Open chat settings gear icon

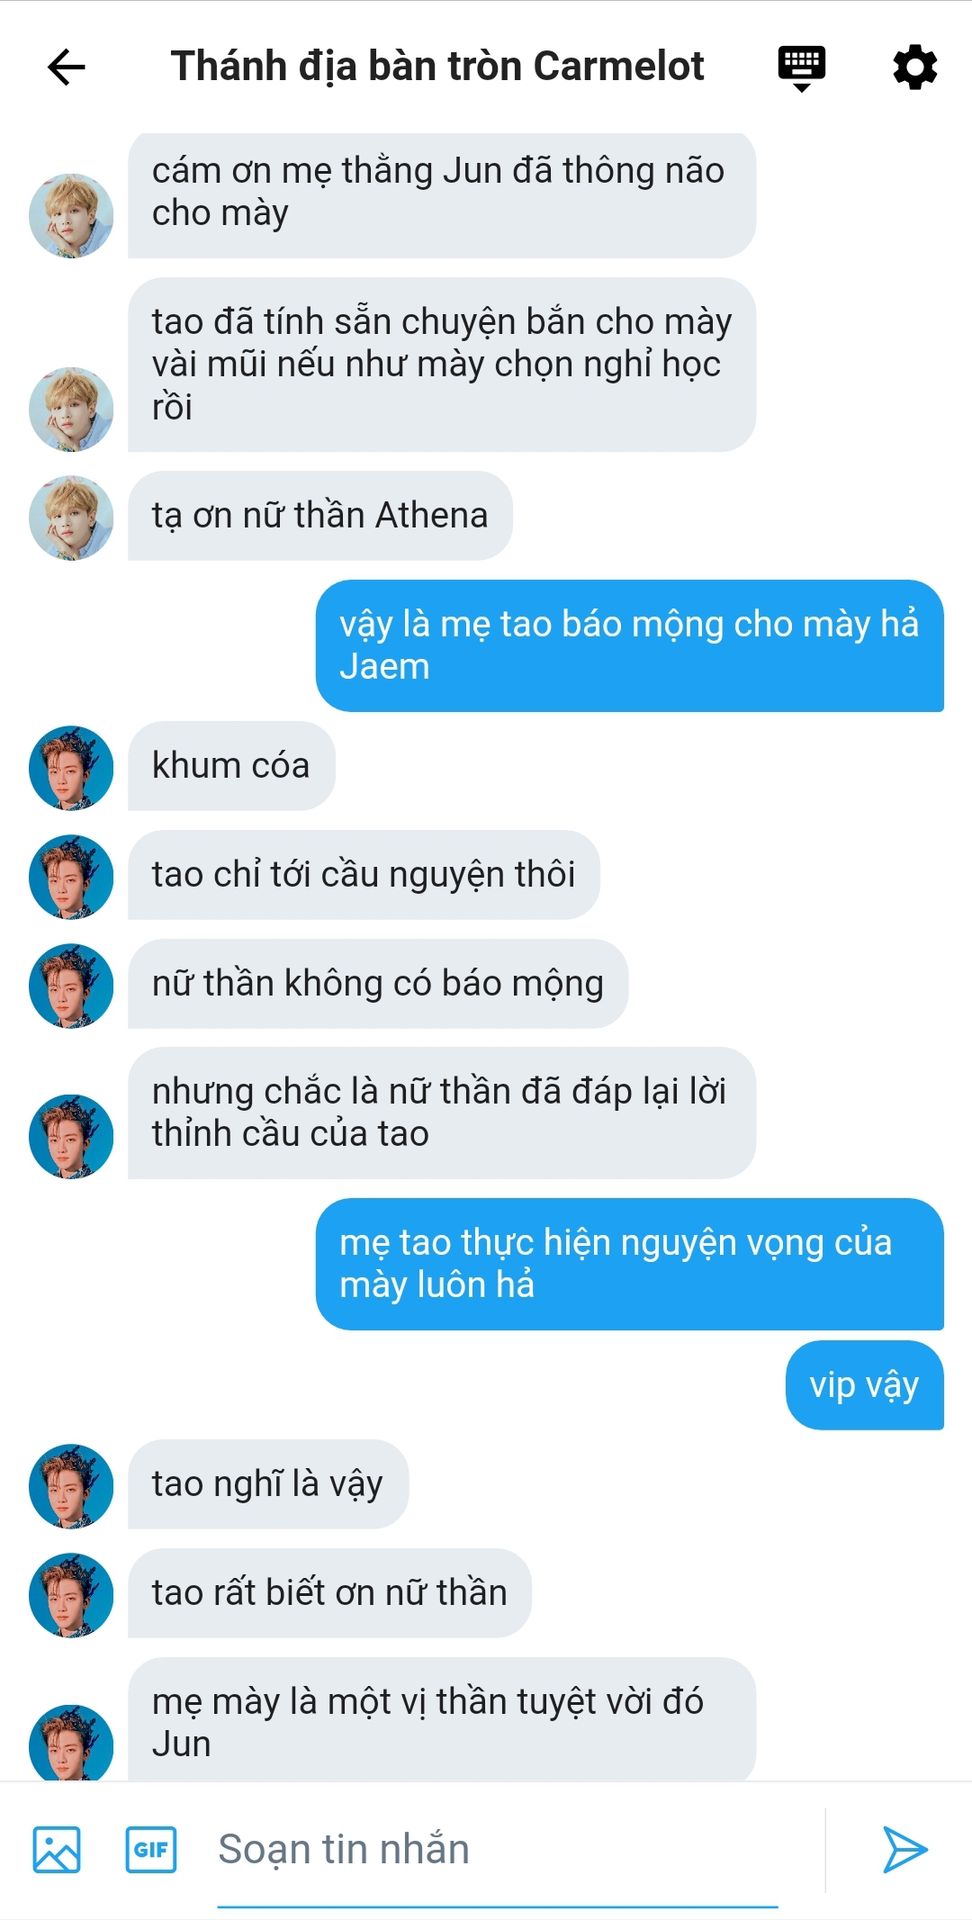click(914, 68)
